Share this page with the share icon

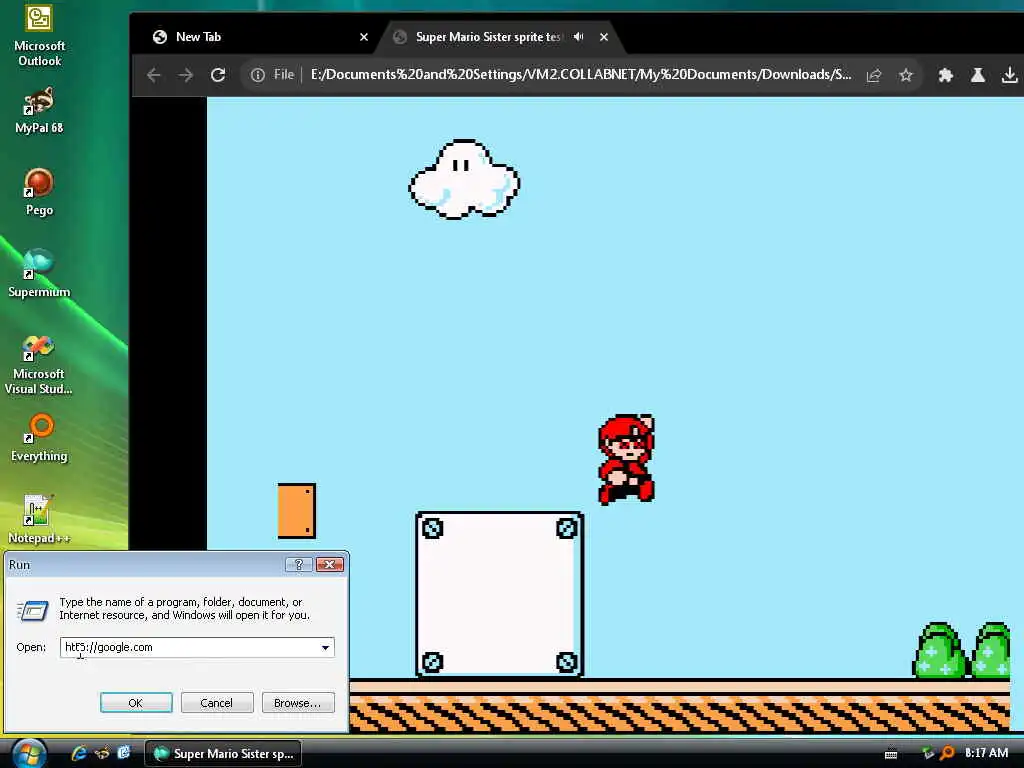tap(874, 75)
